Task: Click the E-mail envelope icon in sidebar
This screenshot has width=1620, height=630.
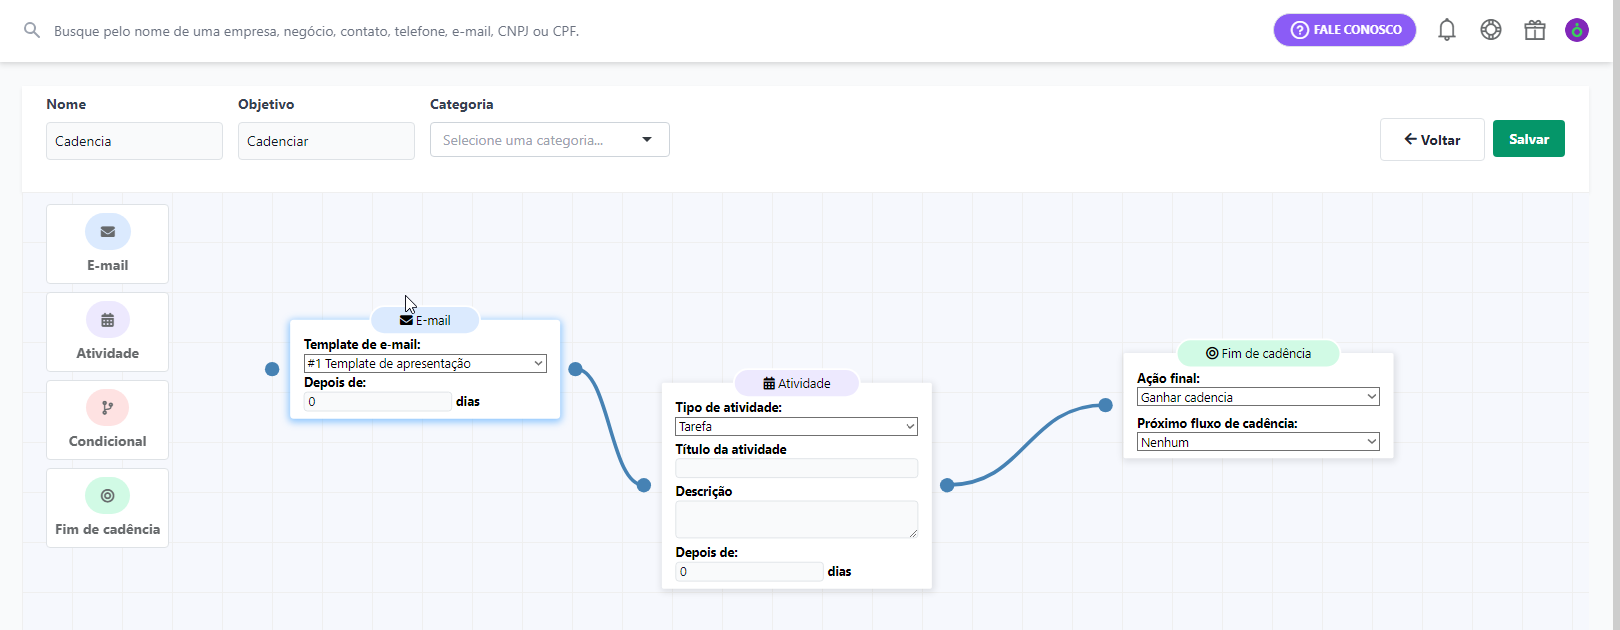Action: click(108, 232)
